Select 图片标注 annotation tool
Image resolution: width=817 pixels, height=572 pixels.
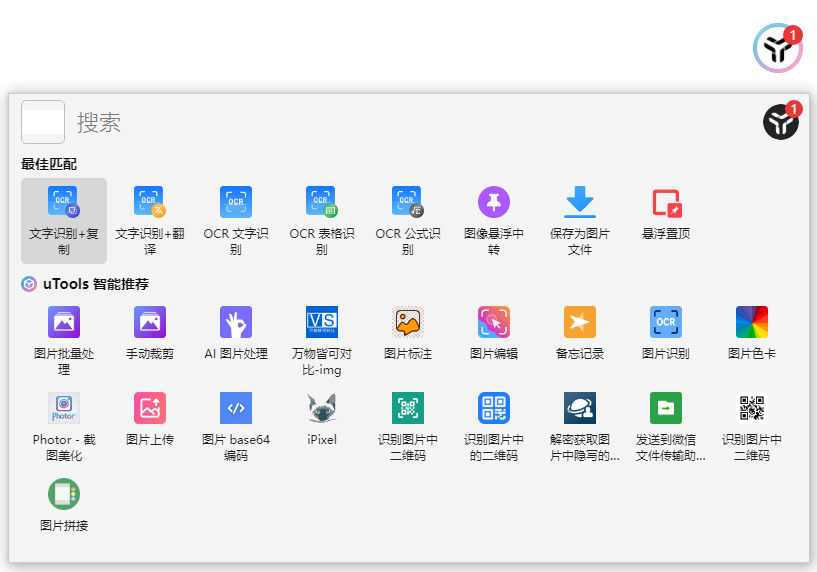pyautogui.click(x=408, y=323)
